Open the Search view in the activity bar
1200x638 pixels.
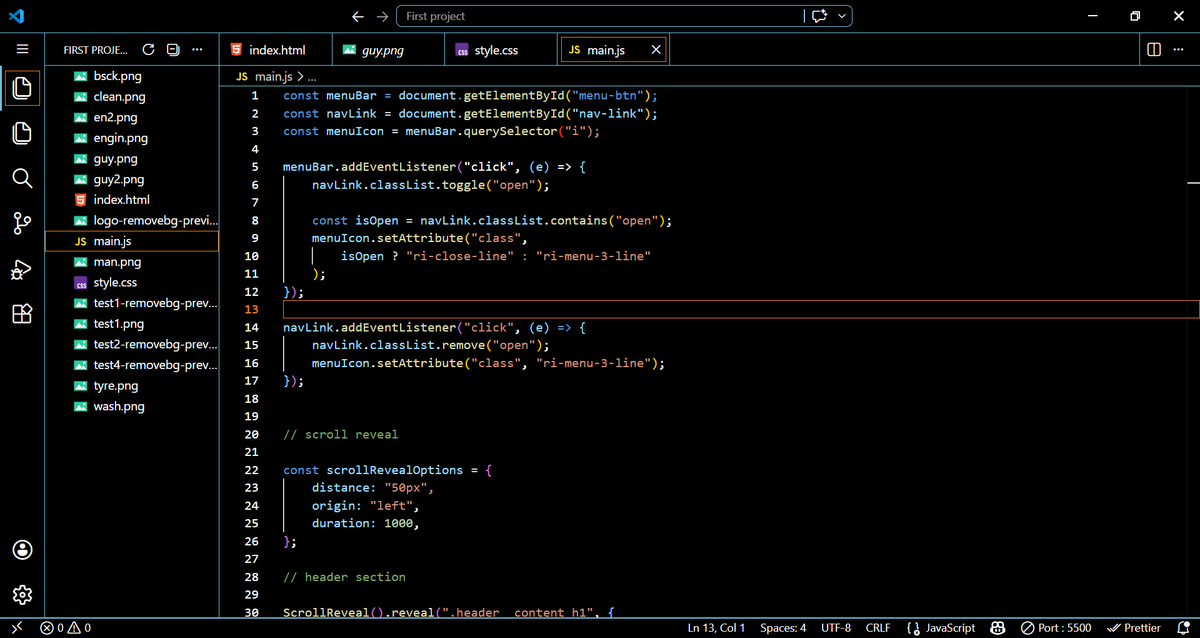22,179
